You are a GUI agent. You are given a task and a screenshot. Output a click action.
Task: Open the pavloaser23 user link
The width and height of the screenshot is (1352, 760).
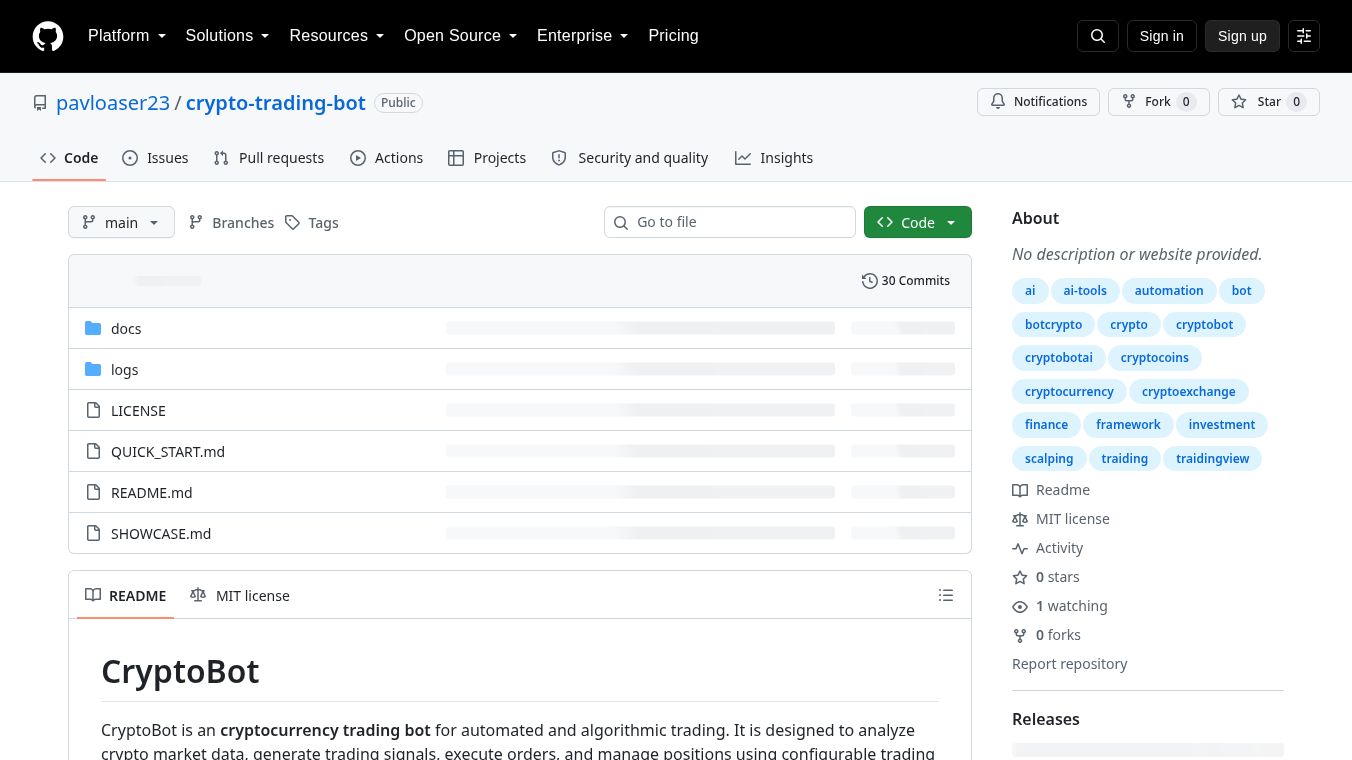(113, 103)
